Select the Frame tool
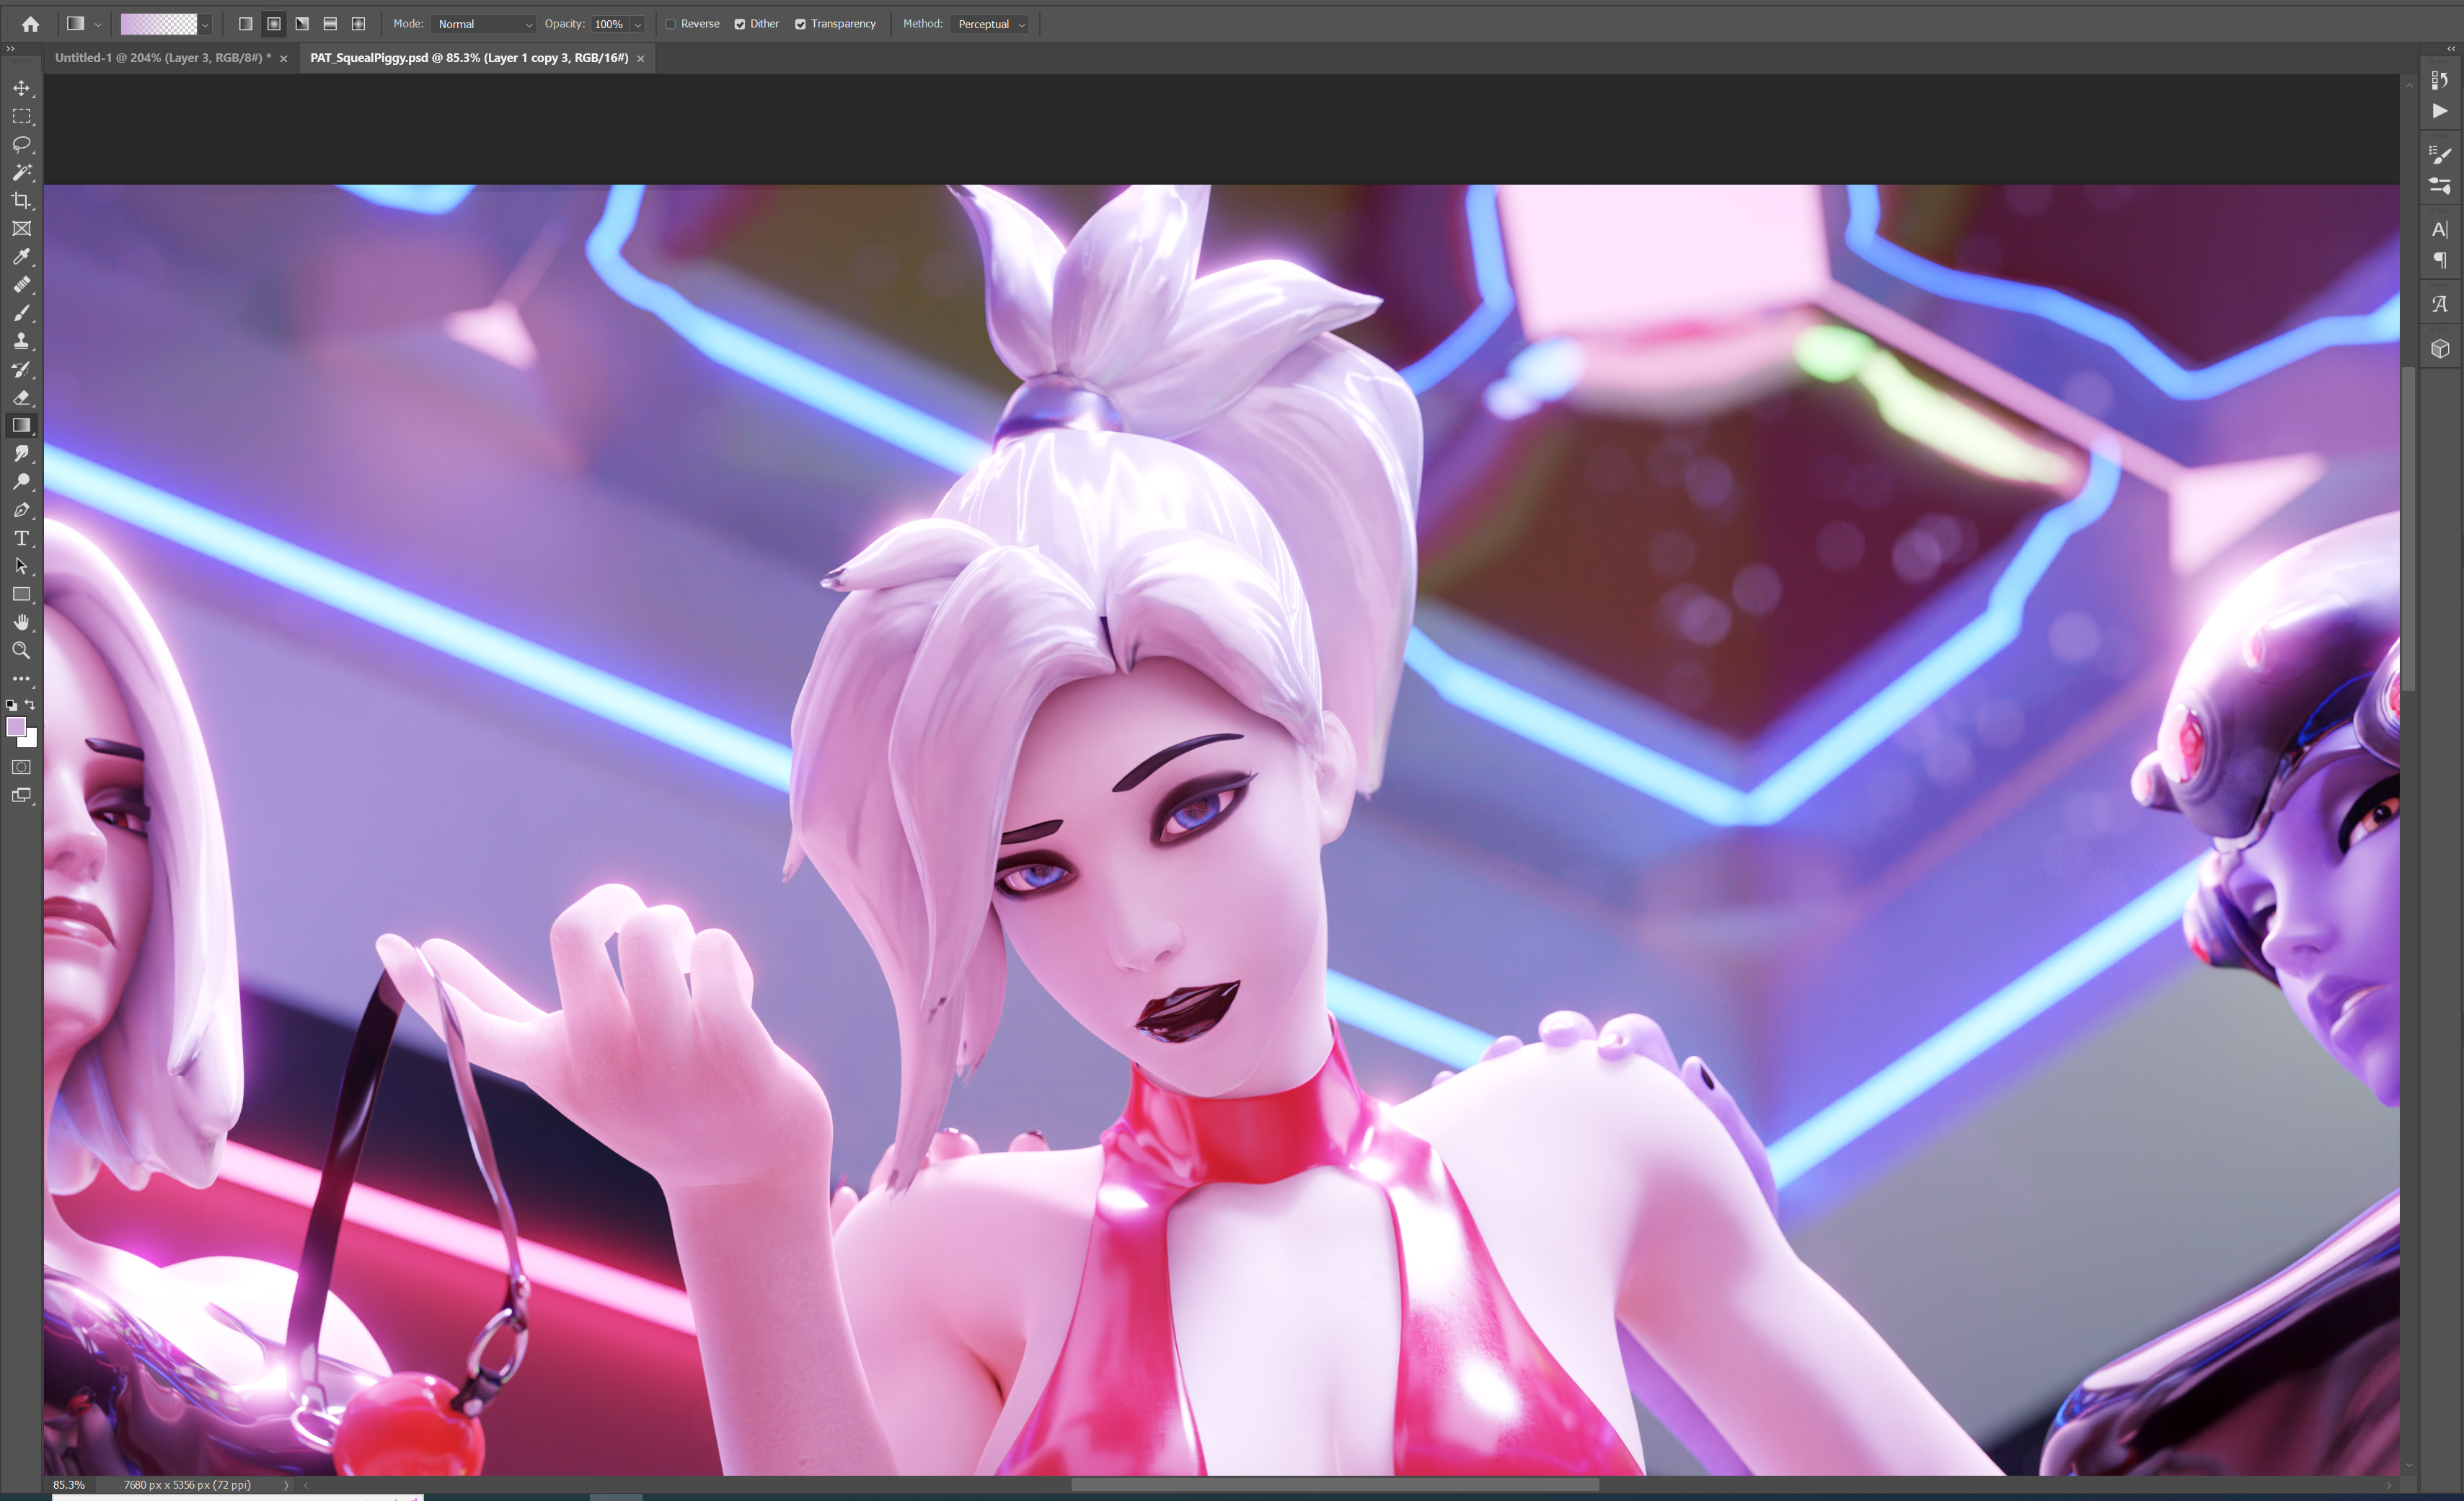Screen dimensions: 2464x1501 click(x=21, y=229)
